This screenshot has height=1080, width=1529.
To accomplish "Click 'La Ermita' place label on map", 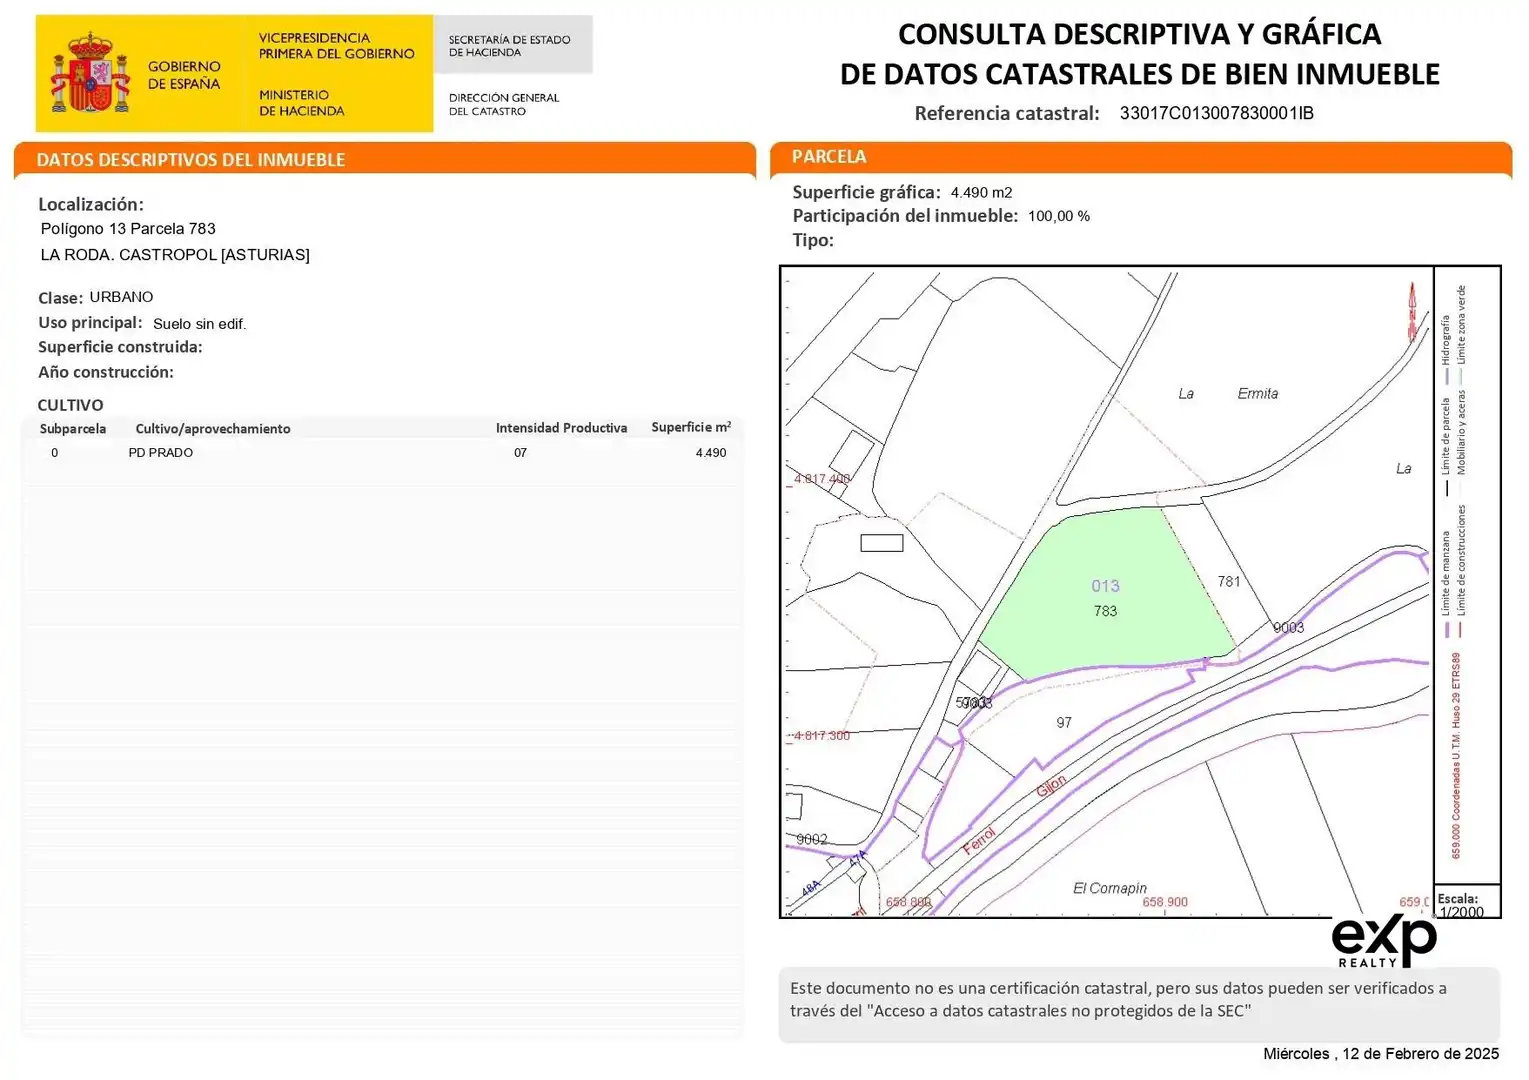I will 1228,394.
